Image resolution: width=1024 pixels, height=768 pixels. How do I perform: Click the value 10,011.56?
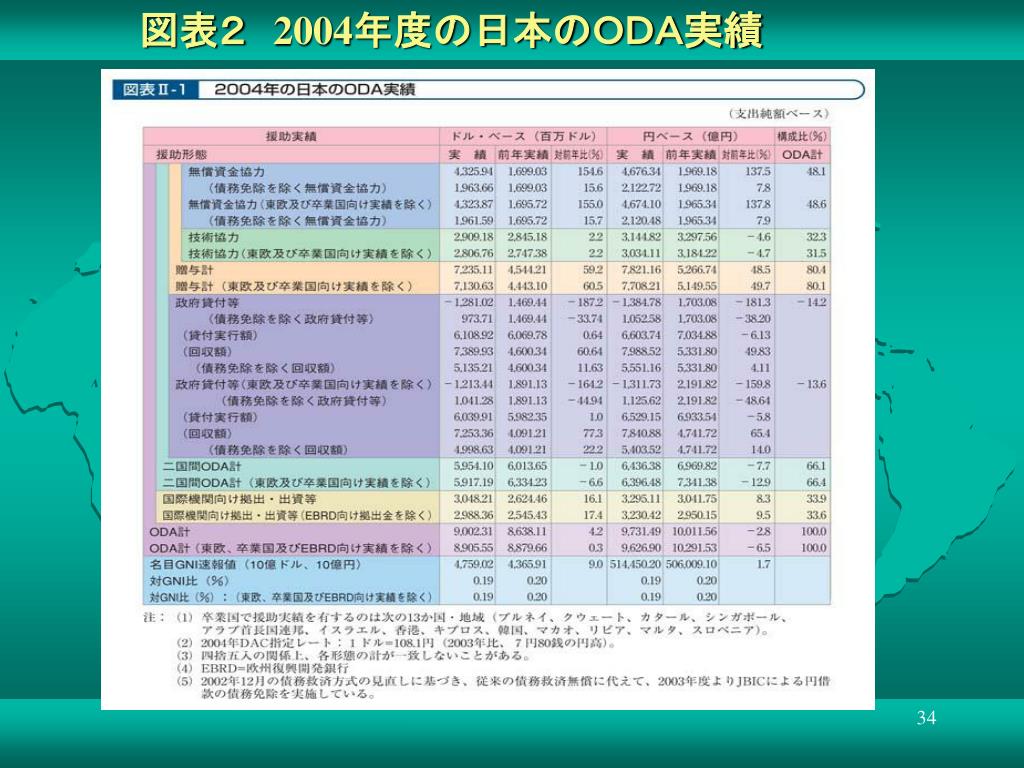coord(694,532)
